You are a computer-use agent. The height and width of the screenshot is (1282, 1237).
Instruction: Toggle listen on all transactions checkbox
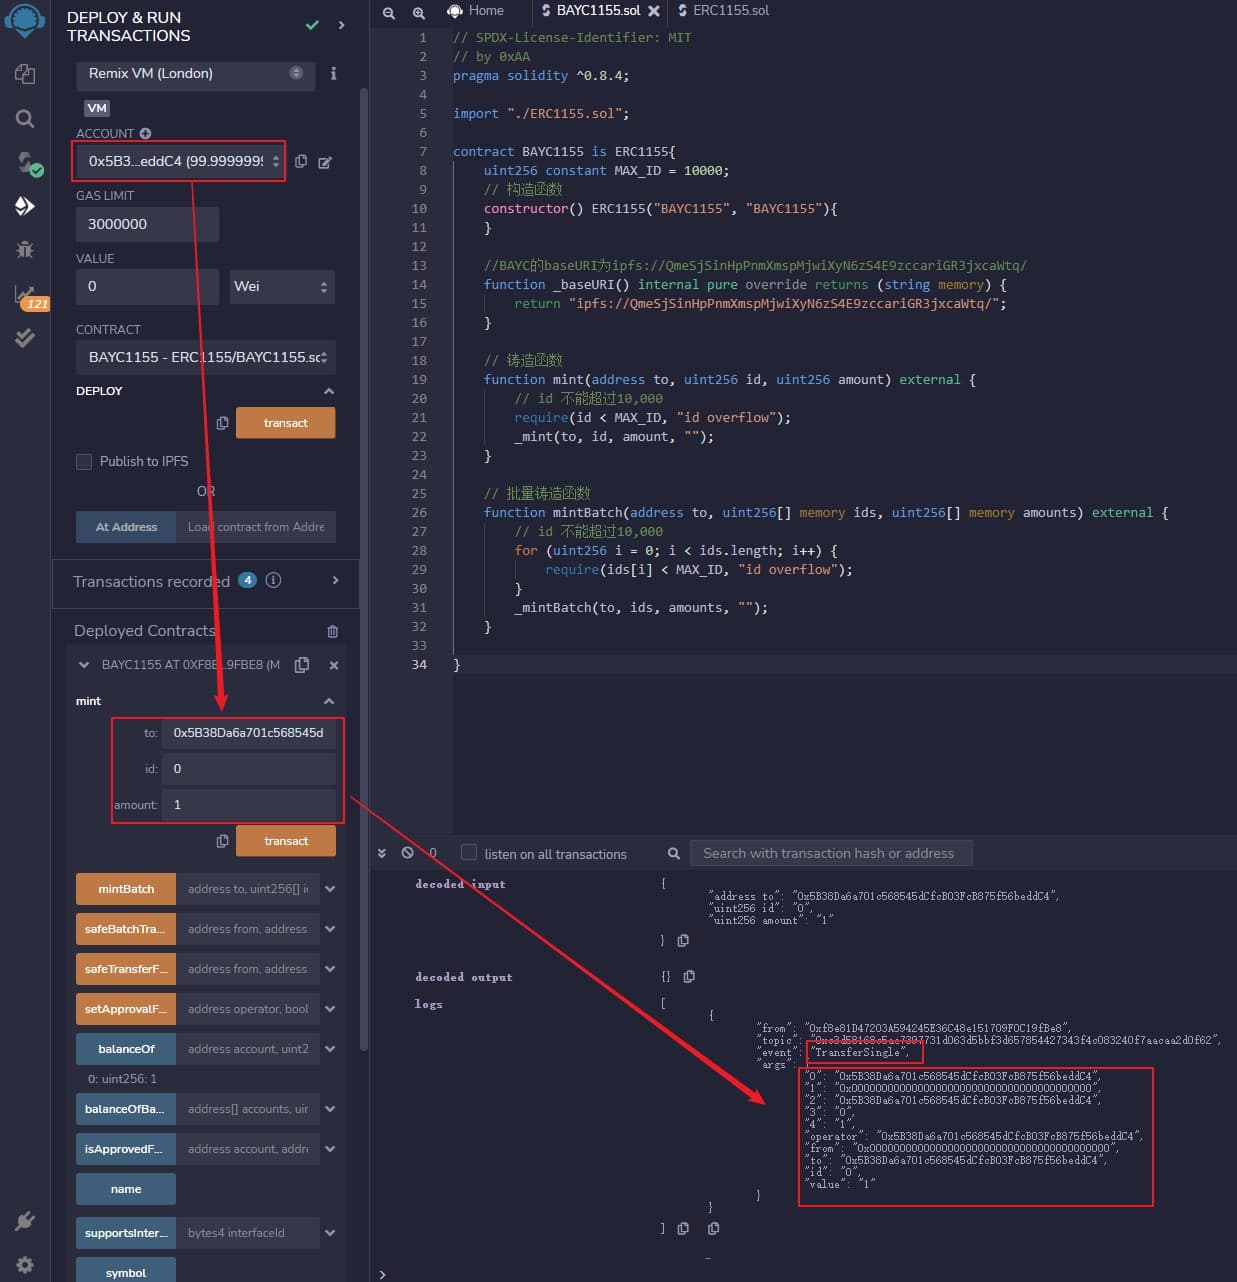coord(469,853)
